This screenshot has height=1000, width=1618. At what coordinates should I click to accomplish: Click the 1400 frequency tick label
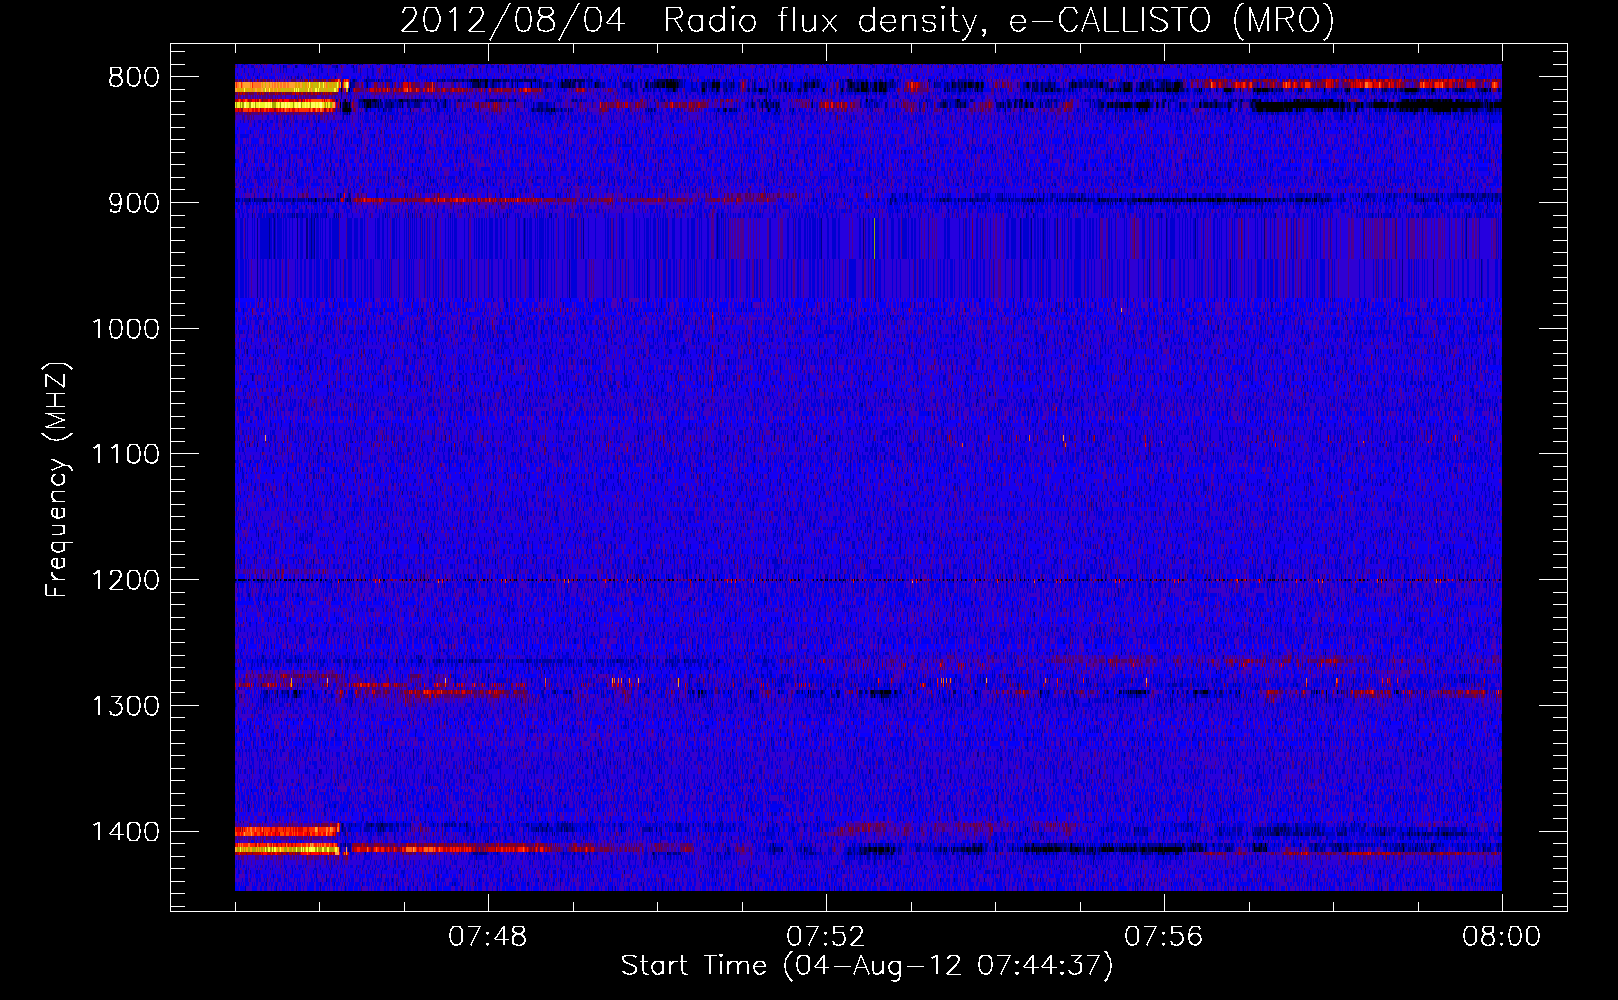[x=125, y=831]
